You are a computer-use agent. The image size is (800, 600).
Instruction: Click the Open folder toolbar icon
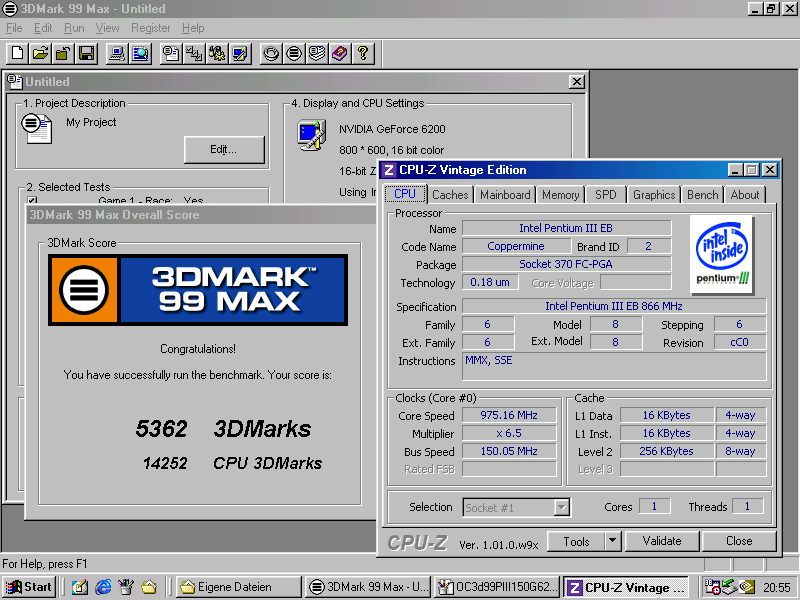tap(40, 53)
